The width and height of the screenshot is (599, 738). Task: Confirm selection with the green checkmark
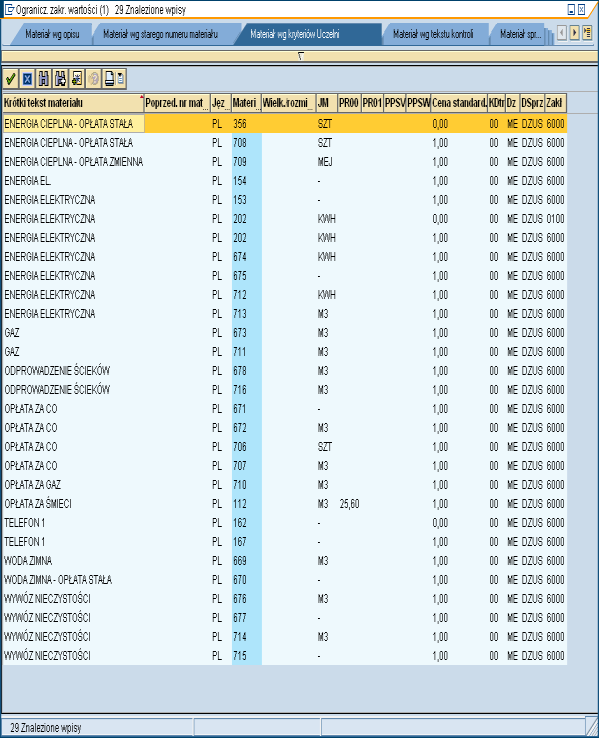pyautogui.click(x=11, y=79)
